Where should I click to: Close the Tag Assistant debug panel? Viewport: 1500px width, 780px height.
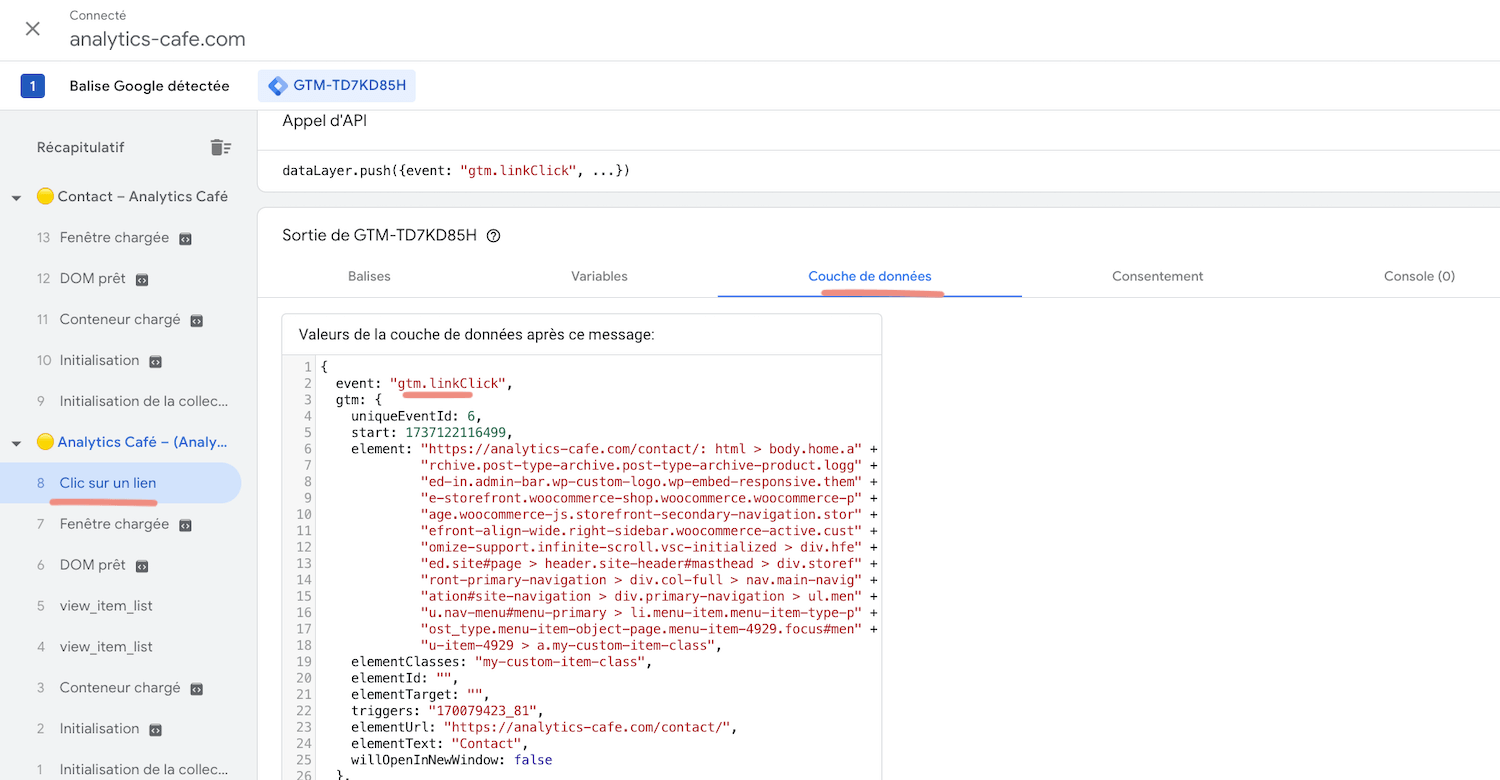(x=33, y=28)
